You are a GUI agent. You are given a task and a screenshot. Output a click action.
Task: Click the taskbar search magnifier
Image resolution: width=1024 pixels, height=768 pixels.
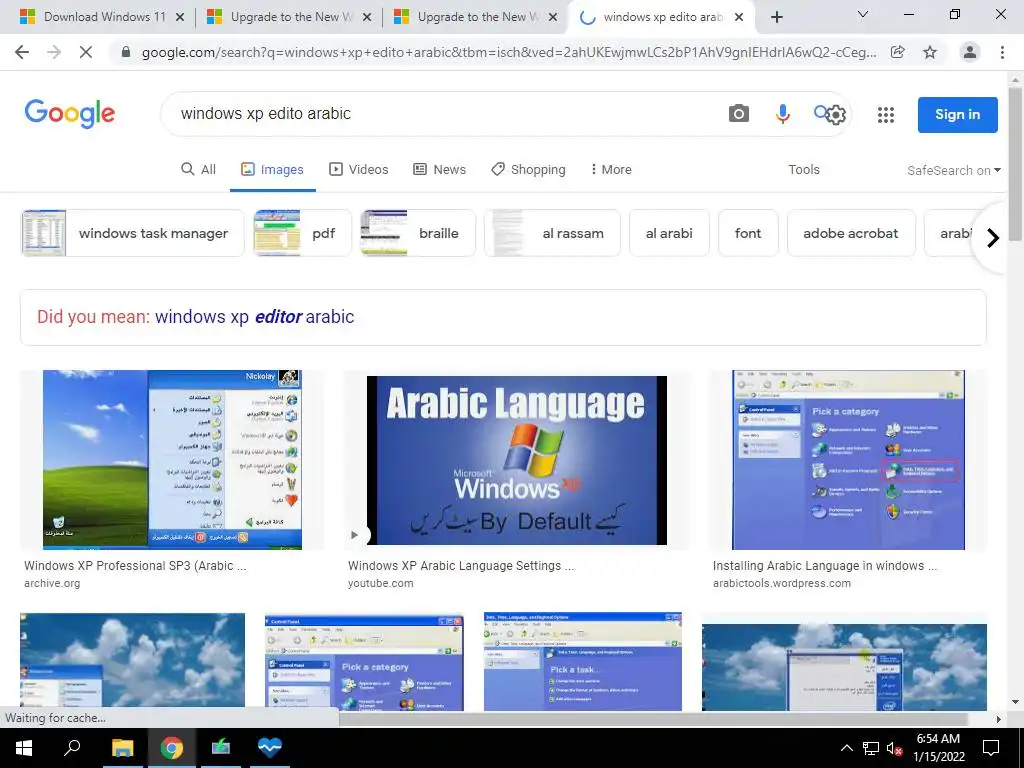tap(72, 747)
